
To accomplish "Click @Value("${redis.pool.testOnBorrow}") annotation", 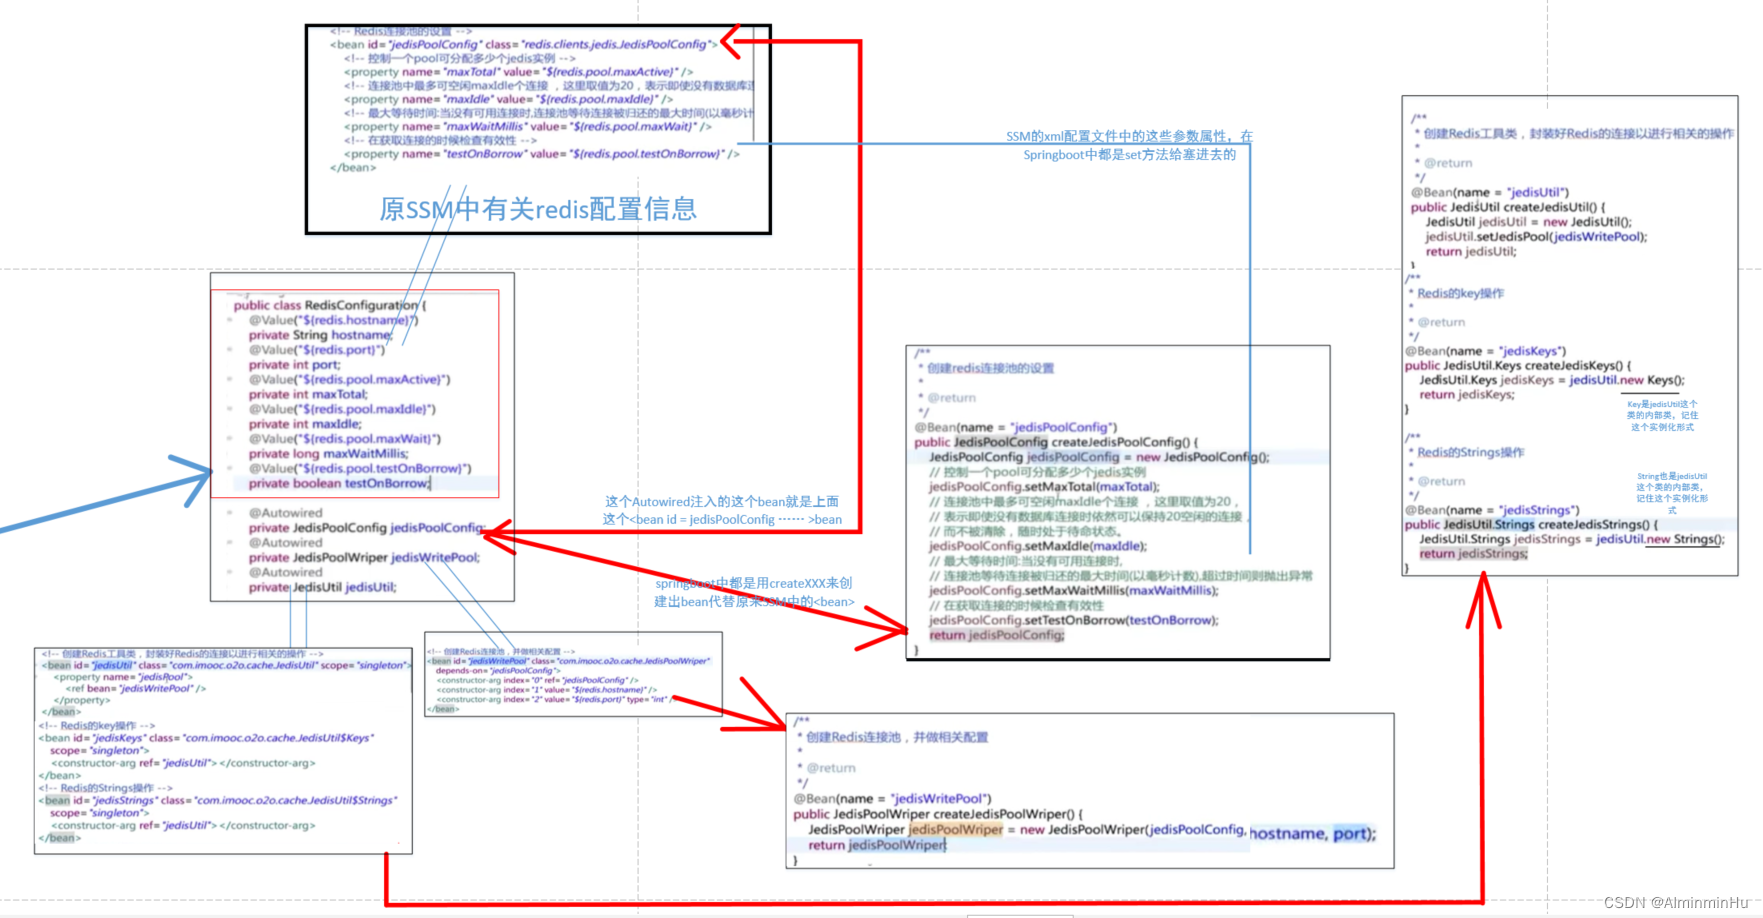I will pos(360,468).
